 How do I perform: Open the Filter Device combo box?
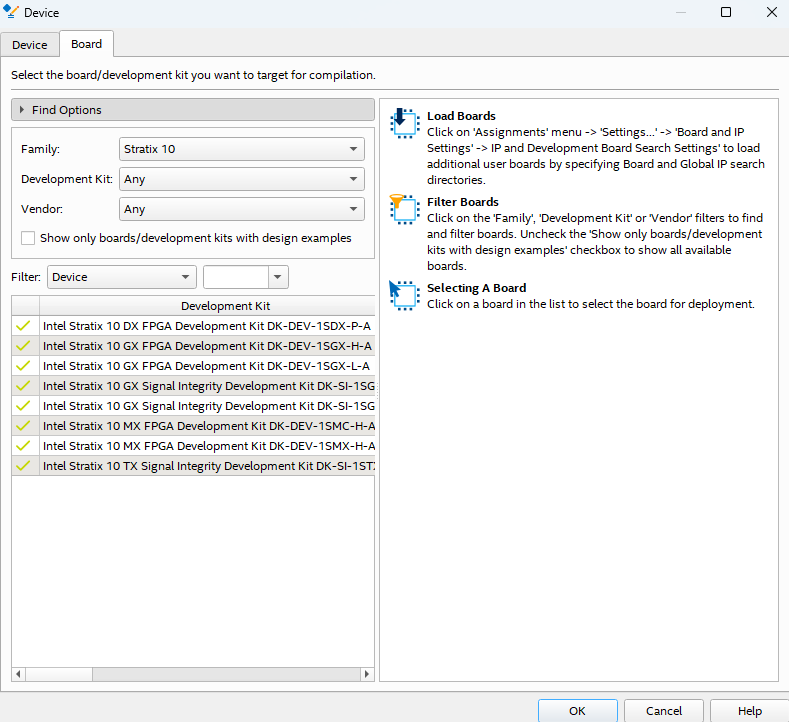122,277
